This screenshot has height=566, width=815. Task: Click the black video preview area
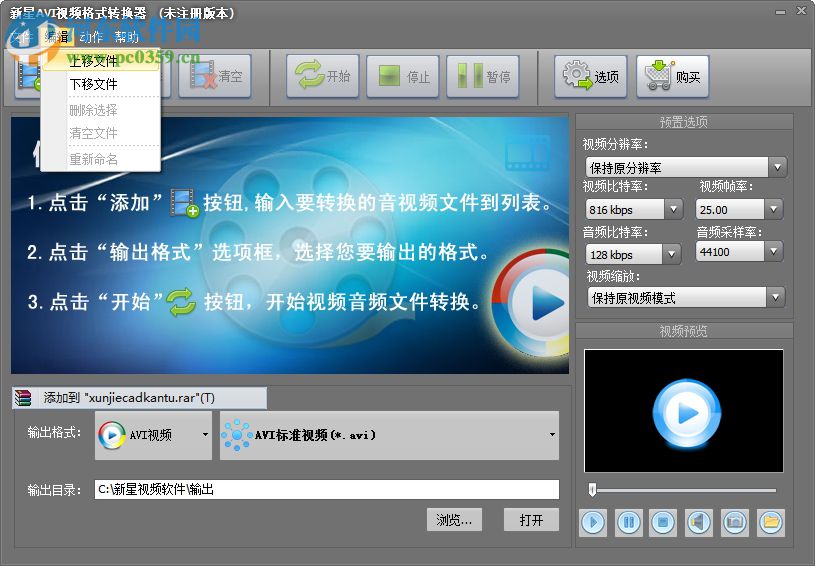[x=684, y=411]
